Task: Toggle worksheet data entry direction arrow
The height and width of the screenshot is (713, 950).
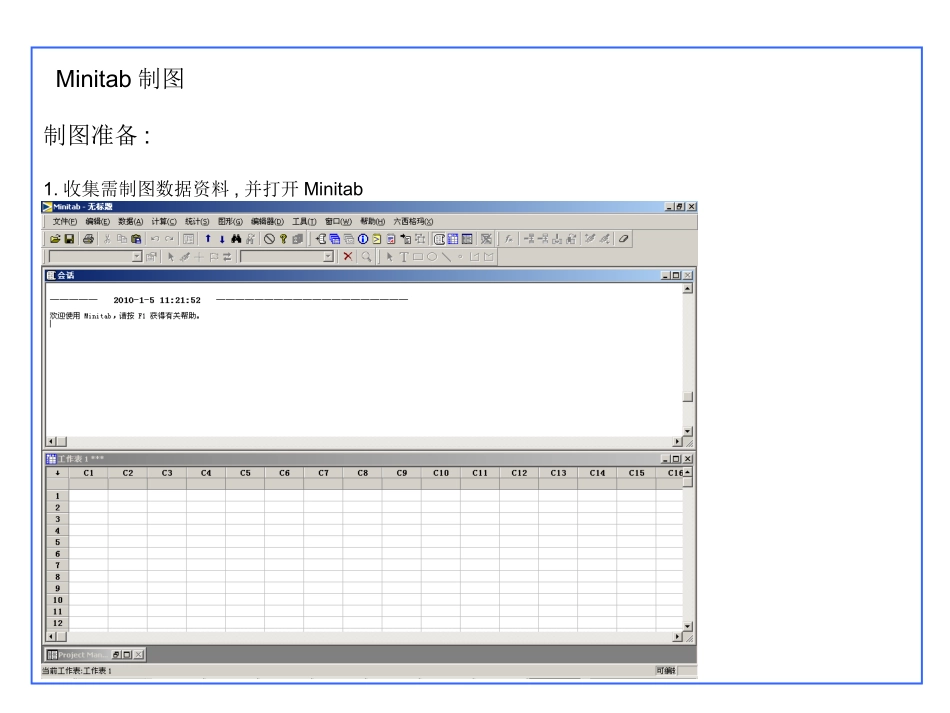Action: (x=57, y=473)
